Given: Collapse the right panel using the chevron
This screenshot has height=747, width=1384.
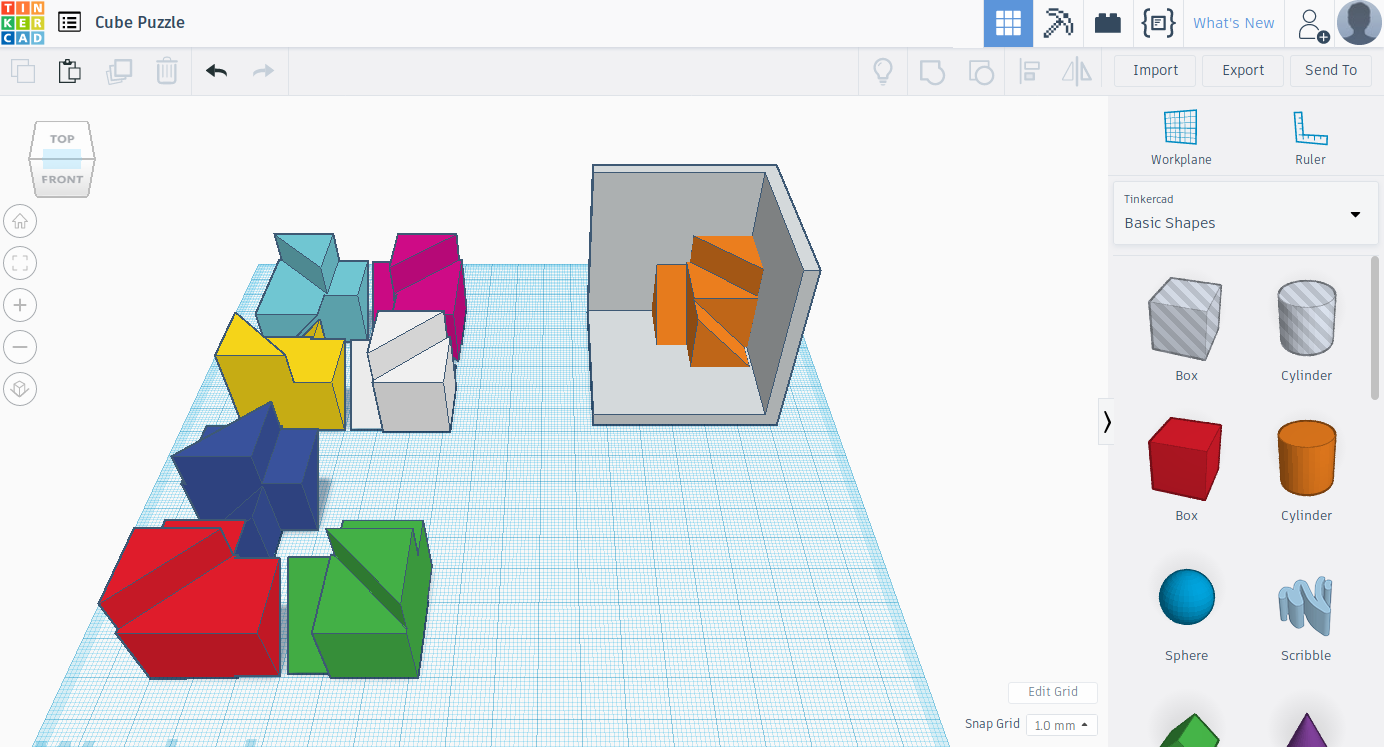Looking at the screenshot, I should [x=1106, y=421].
